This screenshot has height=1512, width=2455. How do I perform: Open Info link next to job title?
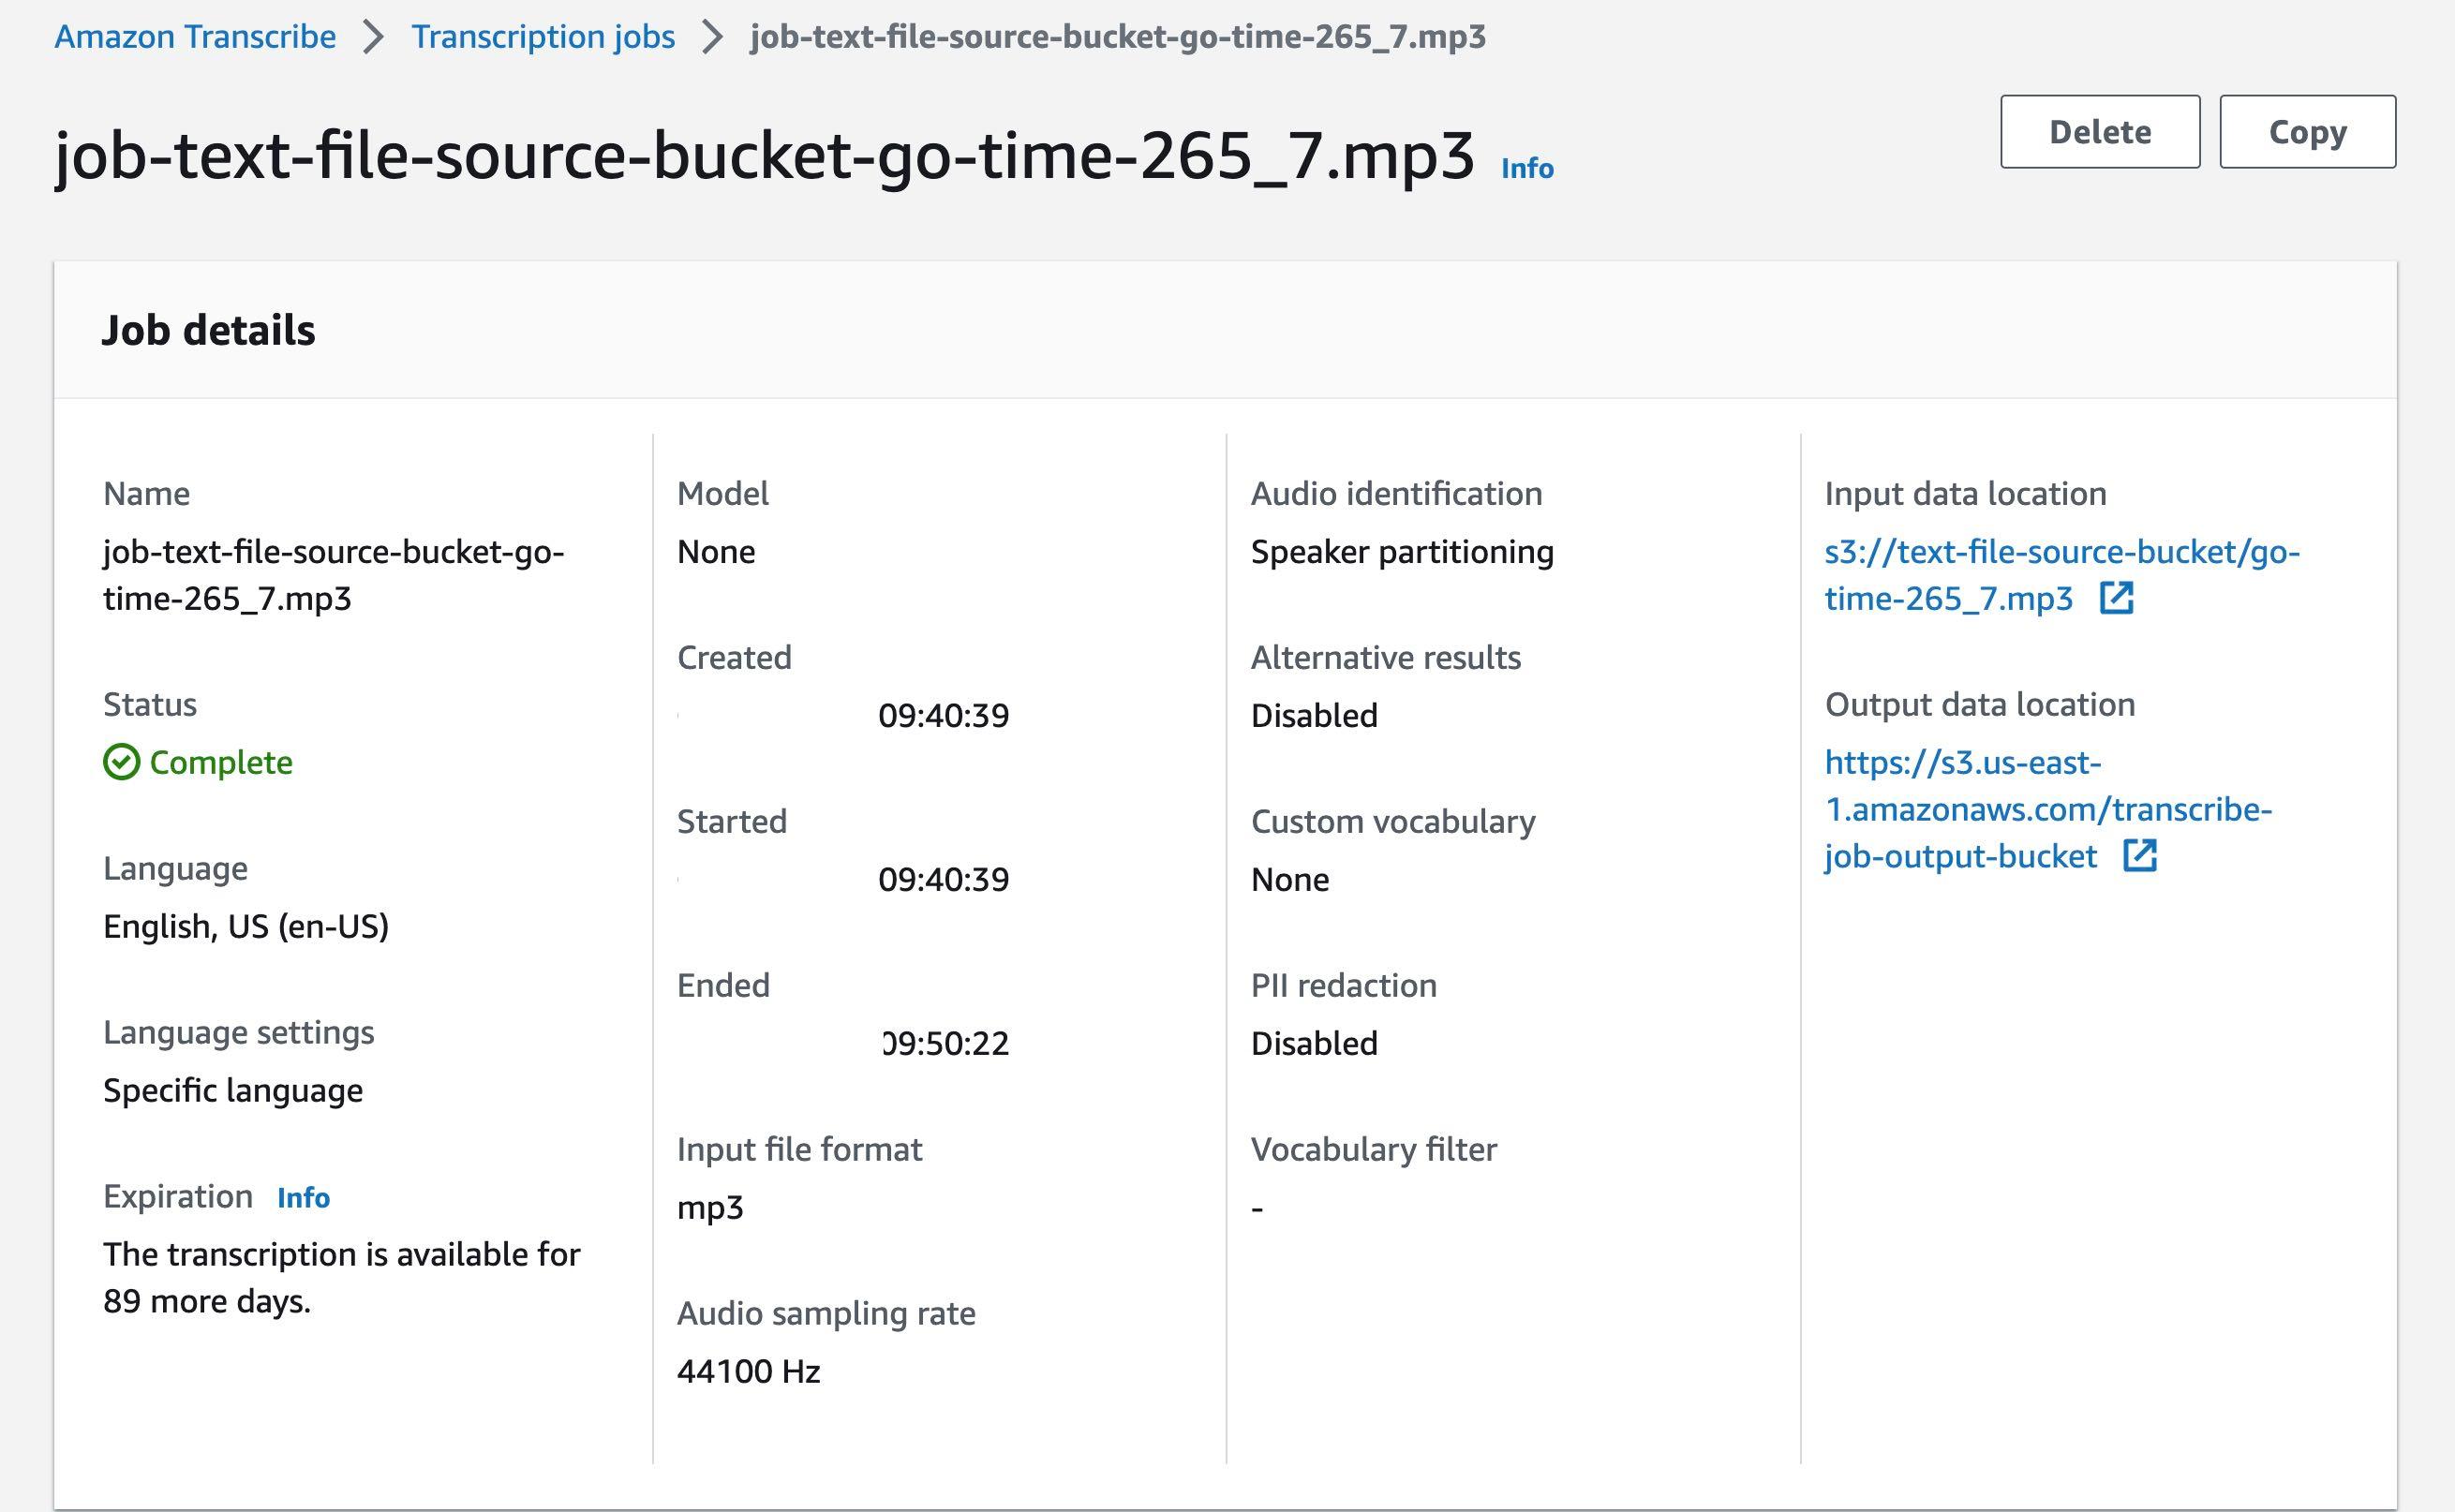[1526, 168]
